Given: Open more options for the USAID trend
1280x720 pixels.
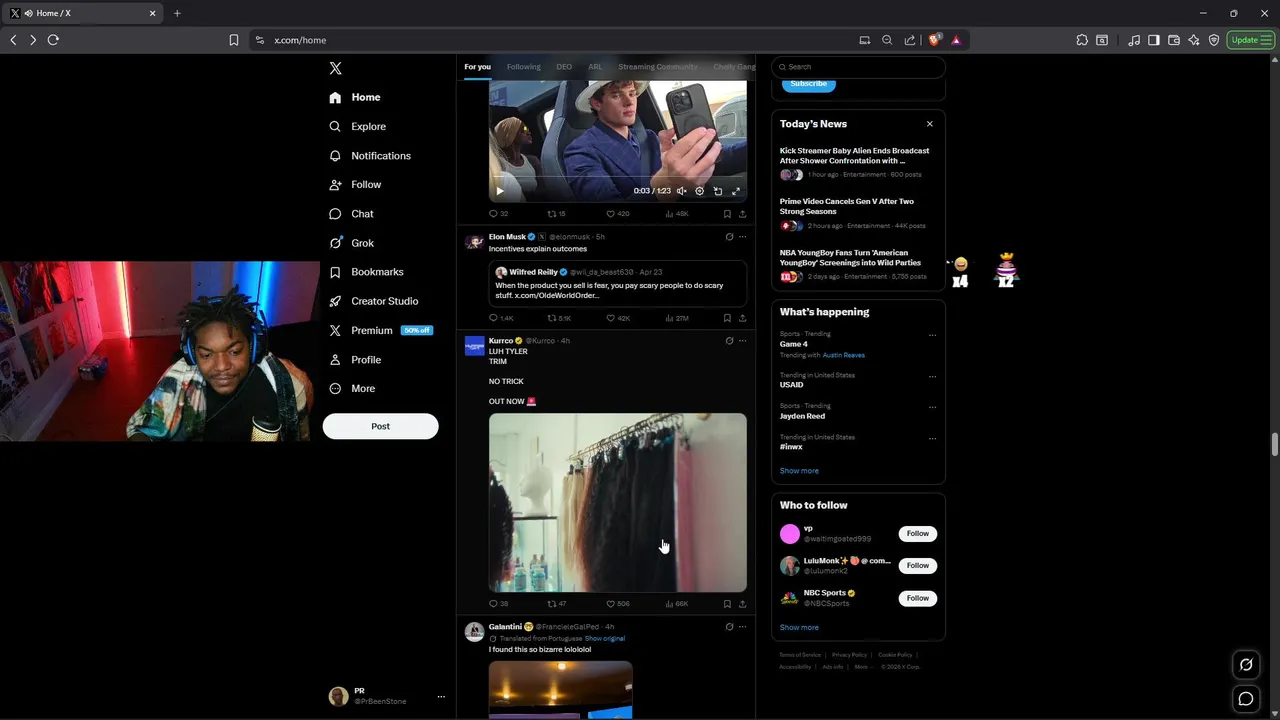Looking at the screenshot, I should 932,376.
